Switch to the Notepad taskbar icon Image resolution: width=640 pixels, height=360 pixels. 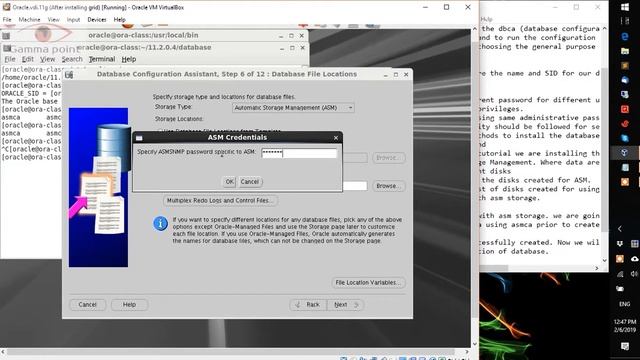point(624,167)
